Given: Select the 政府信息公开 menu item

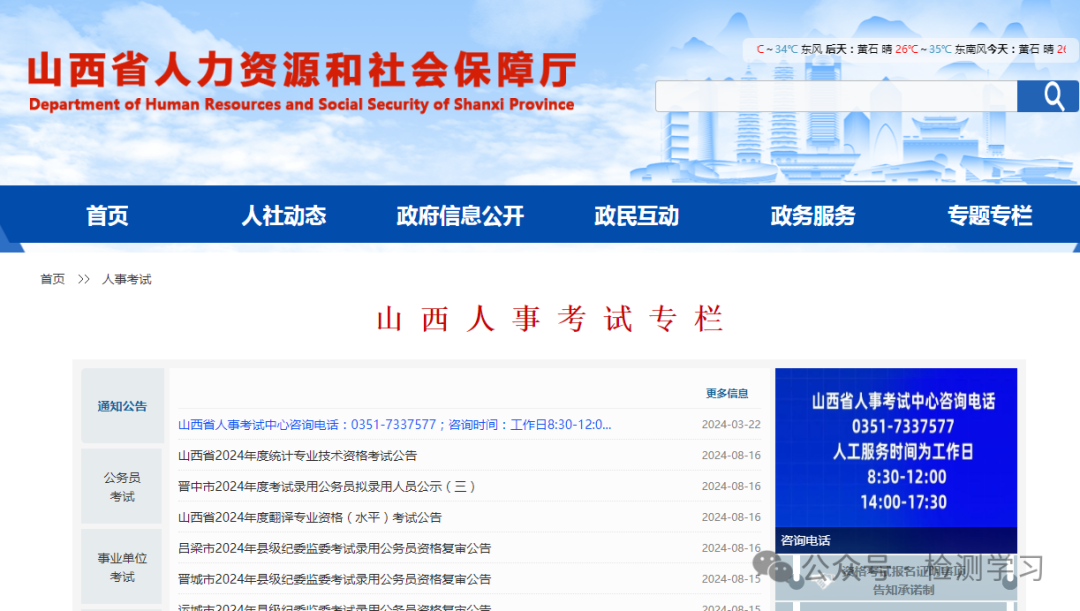Looking at the screenshot, I should point(459,215).
